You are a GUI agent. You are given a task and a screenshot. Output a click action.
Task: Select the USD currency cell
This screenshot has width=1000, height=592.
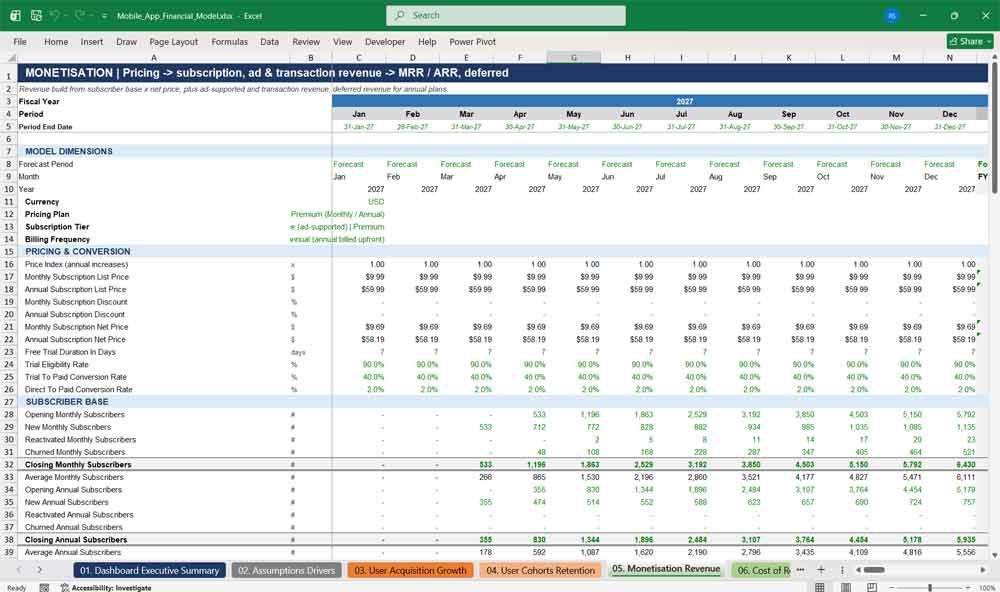(376, 202)
